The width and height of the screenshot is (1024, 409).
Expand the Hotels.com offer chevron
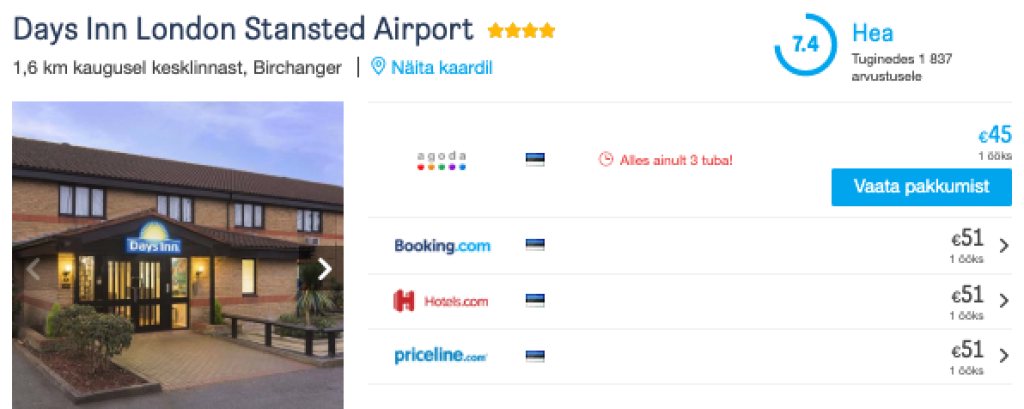[1004, 300]
